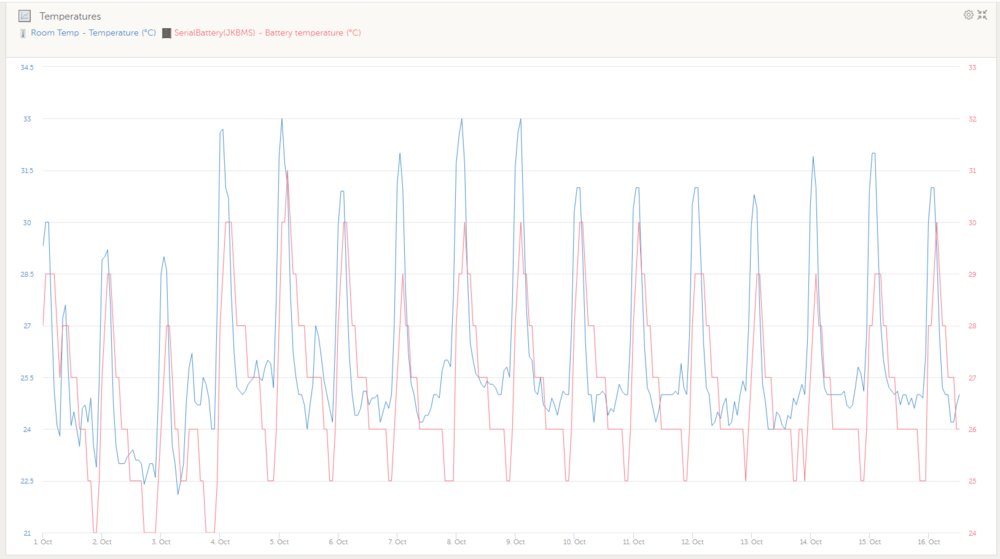Screen dimensions: 1000x559
Task: Pick the 12. Oct date on the x-axis
Action: click(692, 542)
